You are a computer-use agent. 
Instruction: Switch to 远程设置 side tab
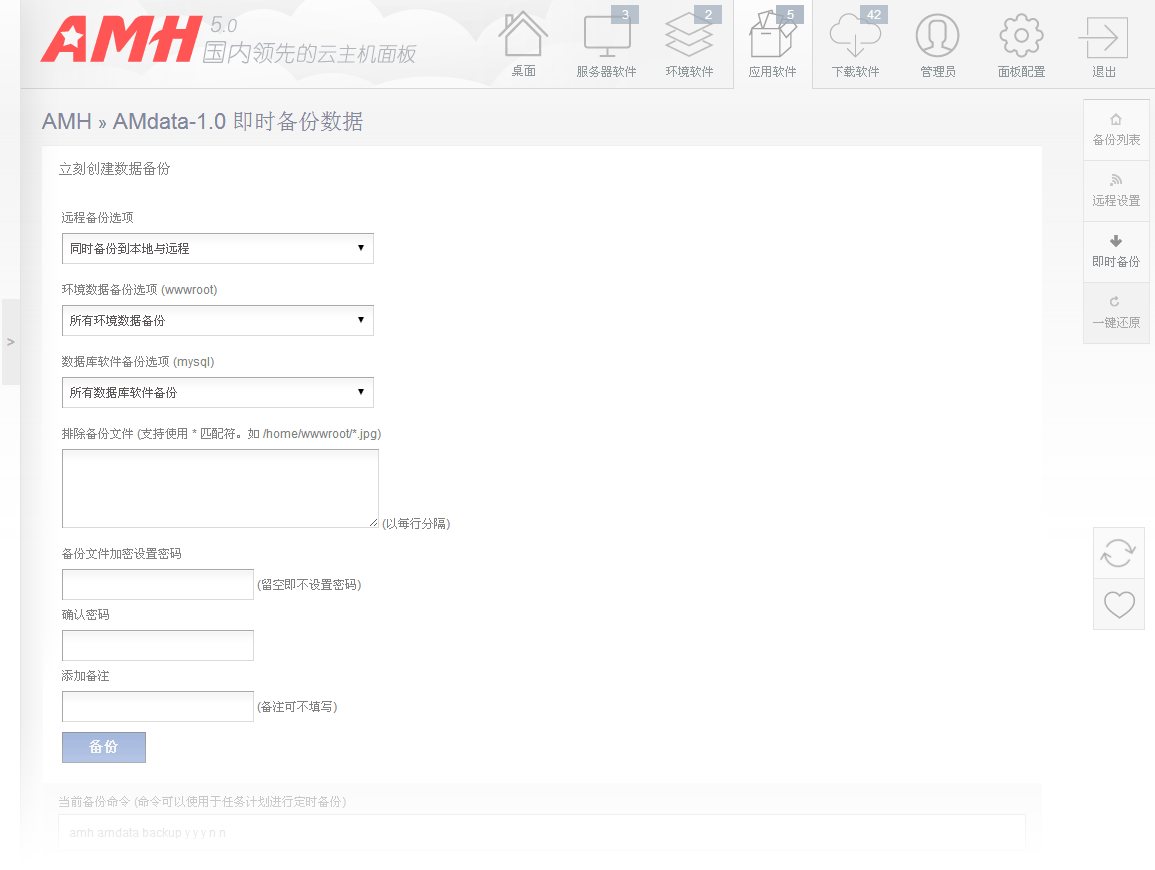click(x=1116, y=191)
